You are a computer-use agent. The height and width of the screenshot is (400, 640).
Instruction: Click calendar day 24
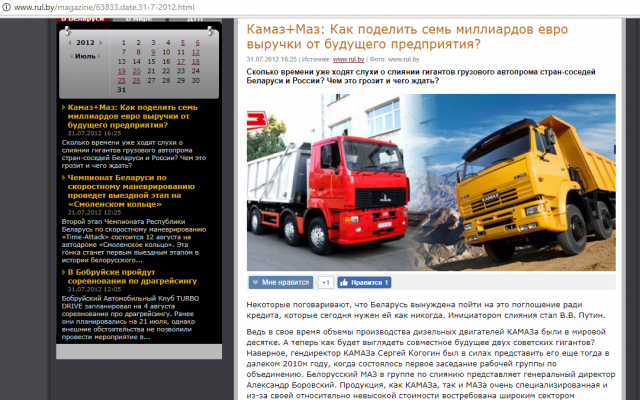(x=196, y=71)
